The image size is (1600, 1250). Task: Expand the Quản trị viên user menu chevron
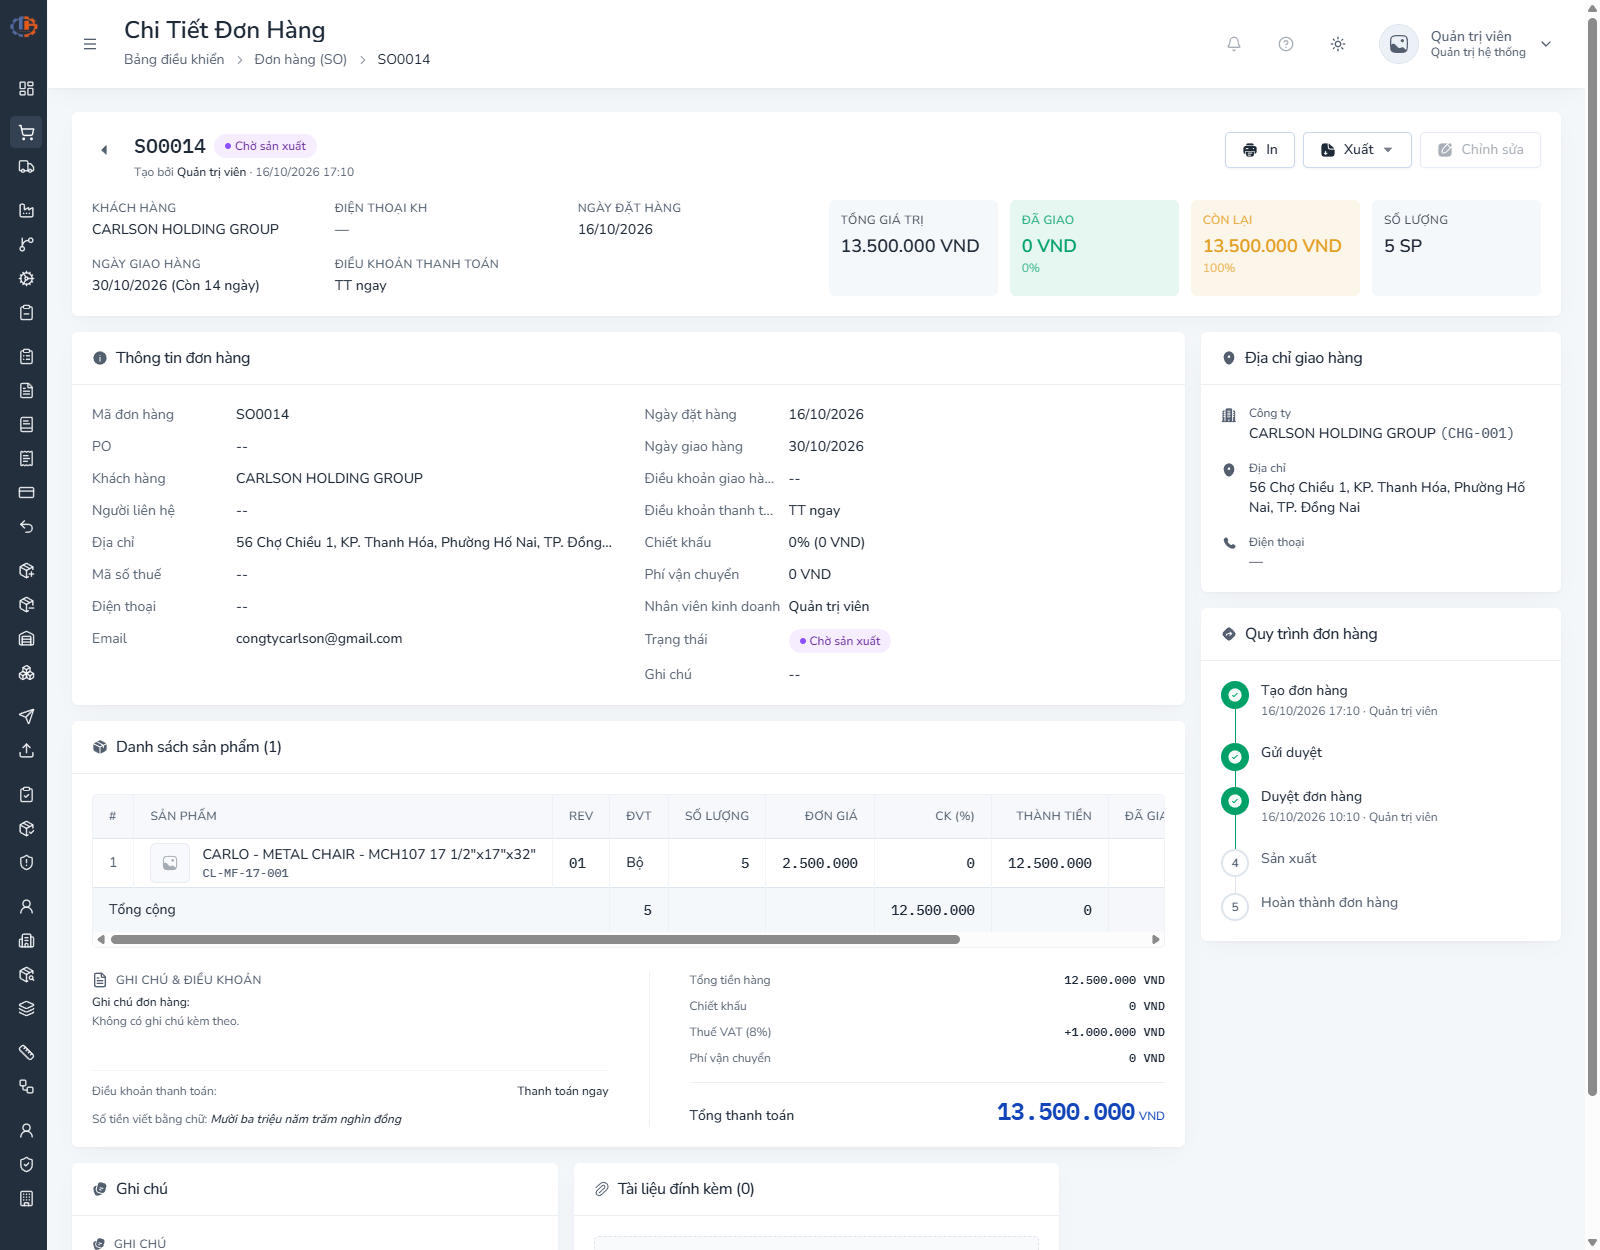[x=1546, y=44]
